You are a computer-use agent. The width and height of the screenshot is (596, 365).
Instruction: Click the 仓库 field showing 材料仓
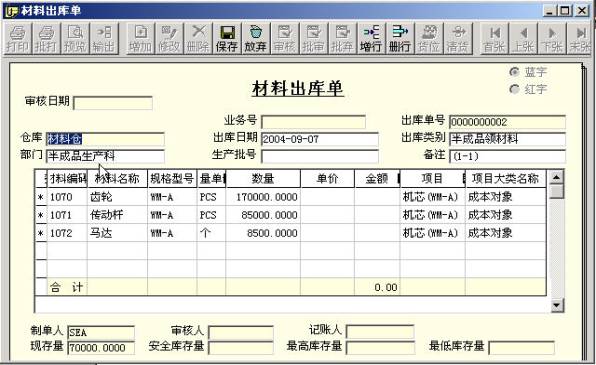tap(105, 139)
